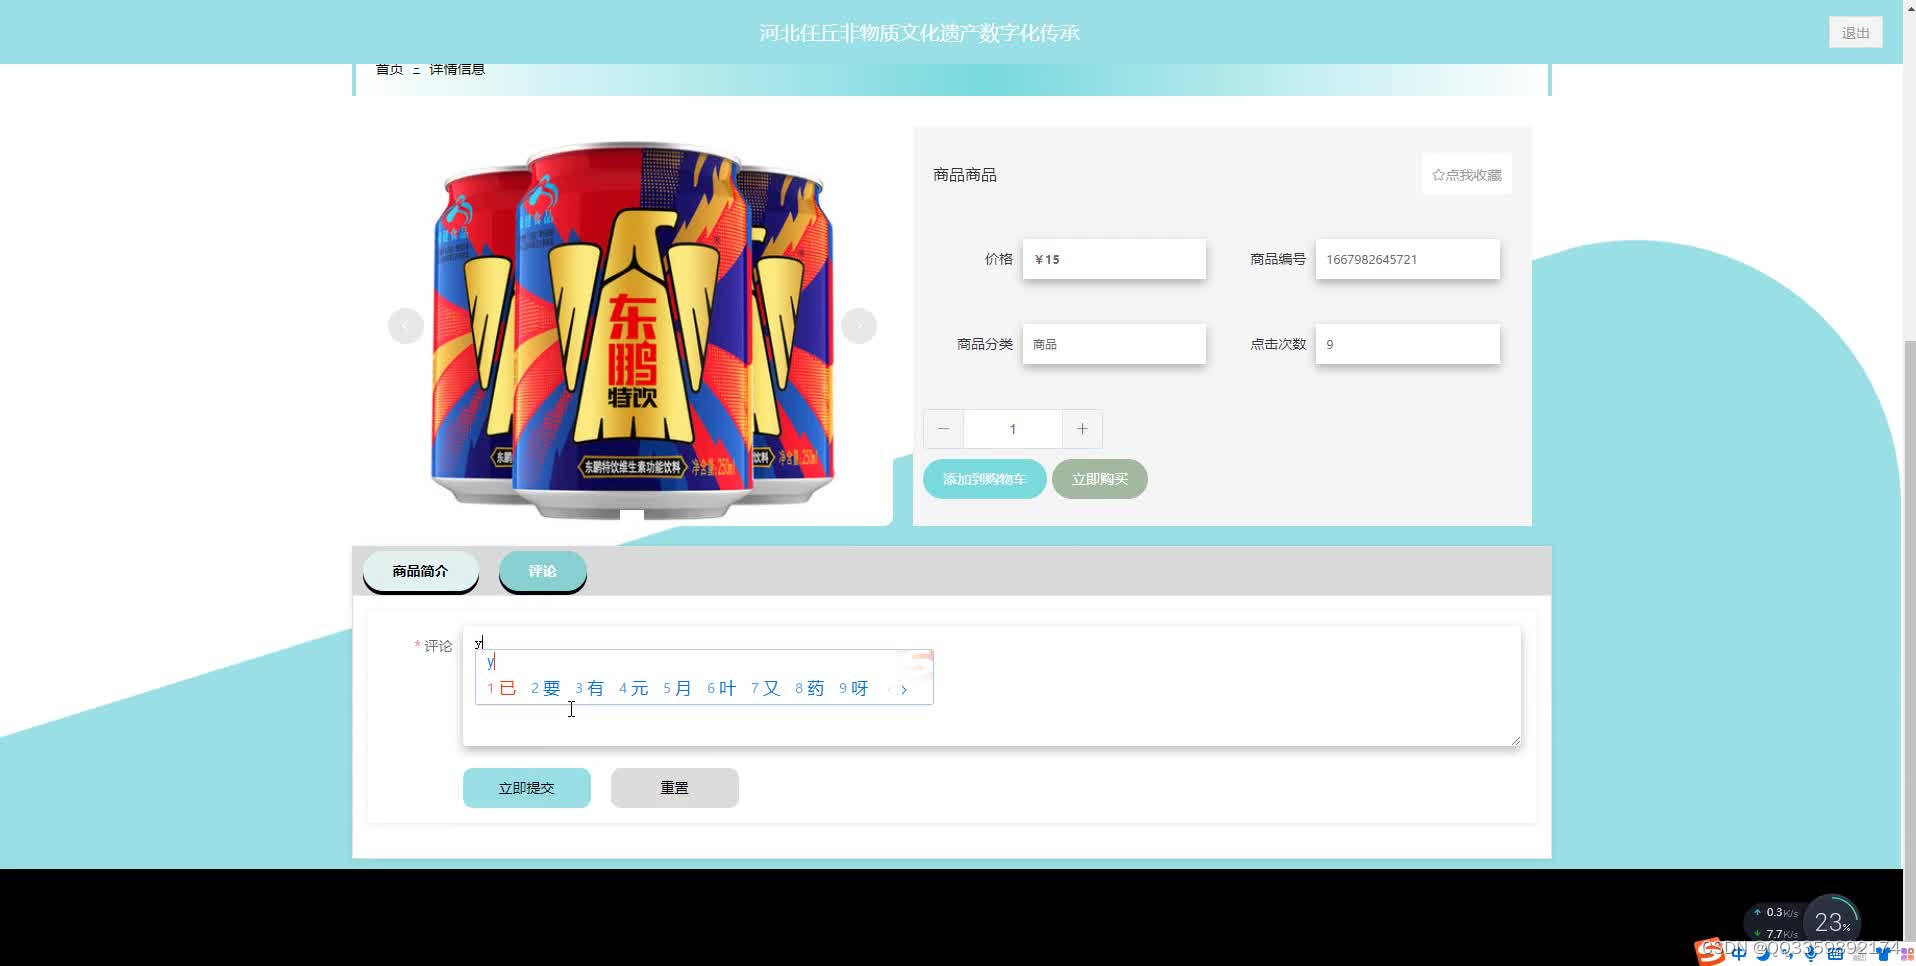Click the quantity input showing 1
Screen dimensions: 1916x966
point(1013,429)
